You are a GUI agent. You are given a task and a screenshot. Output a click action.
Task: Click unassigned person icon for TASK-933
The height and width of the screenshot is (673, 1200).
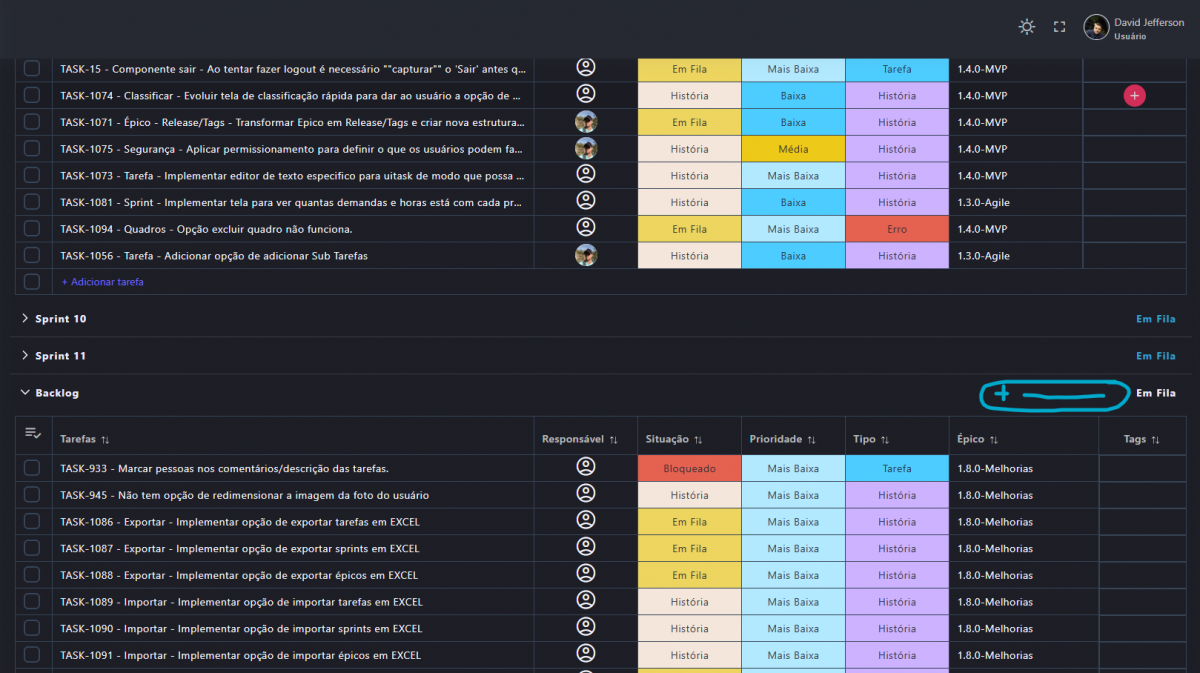click(586, 467)
